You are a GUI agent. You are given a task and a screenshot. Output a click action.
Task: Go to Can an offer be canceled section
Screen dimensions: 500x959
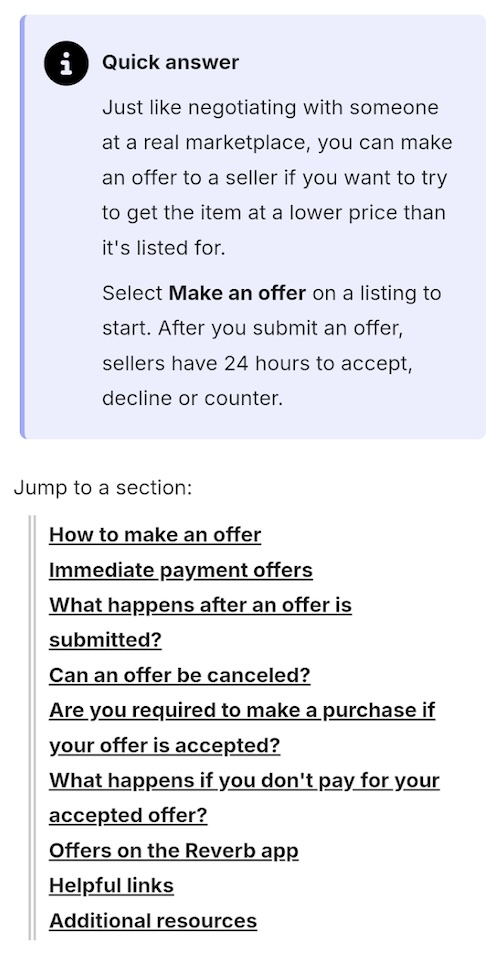click(179, 675)
